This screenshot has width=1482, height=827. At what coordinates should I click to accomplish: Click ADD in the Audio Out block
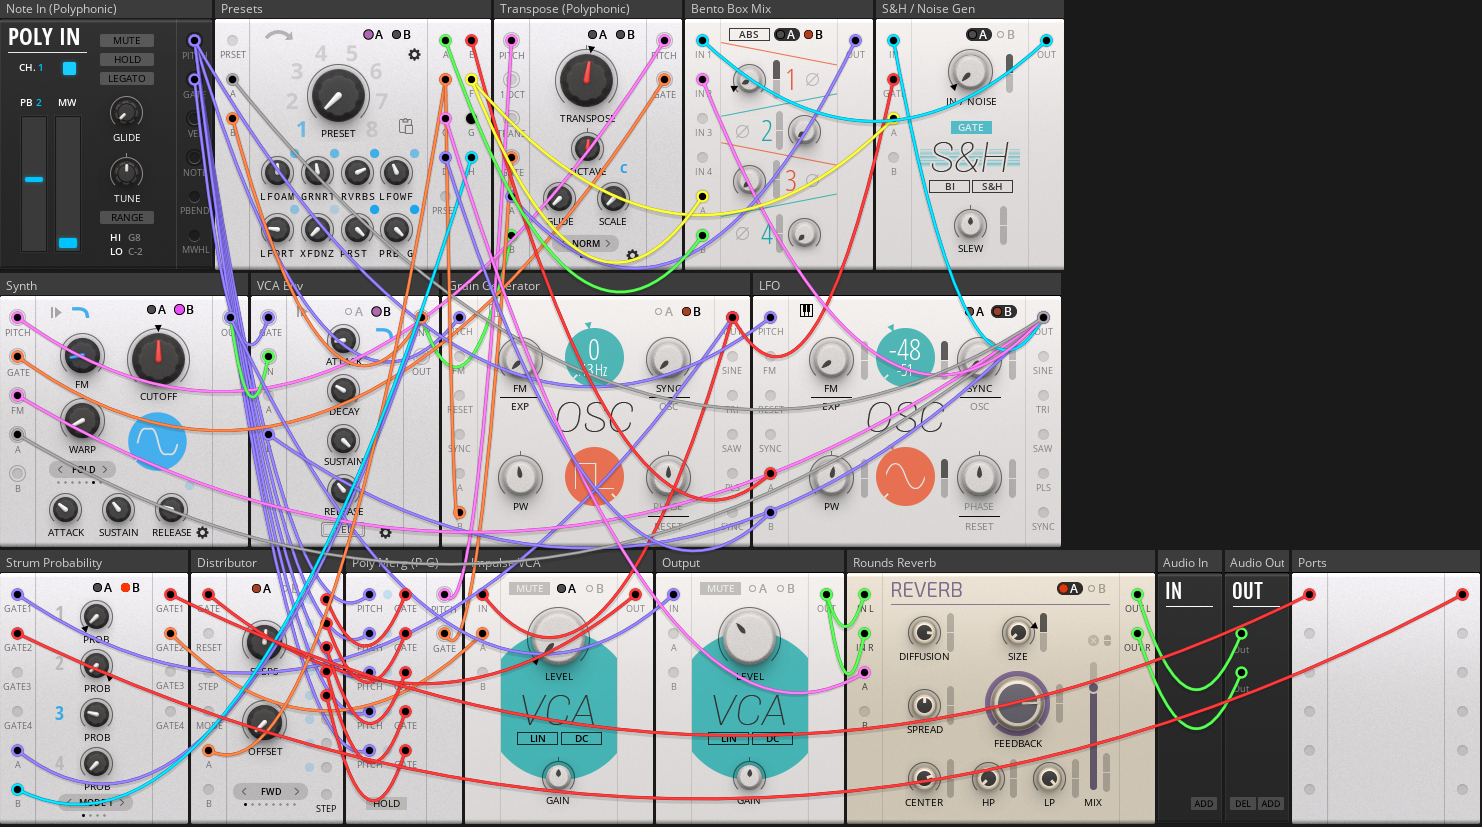click(1270, 804)
